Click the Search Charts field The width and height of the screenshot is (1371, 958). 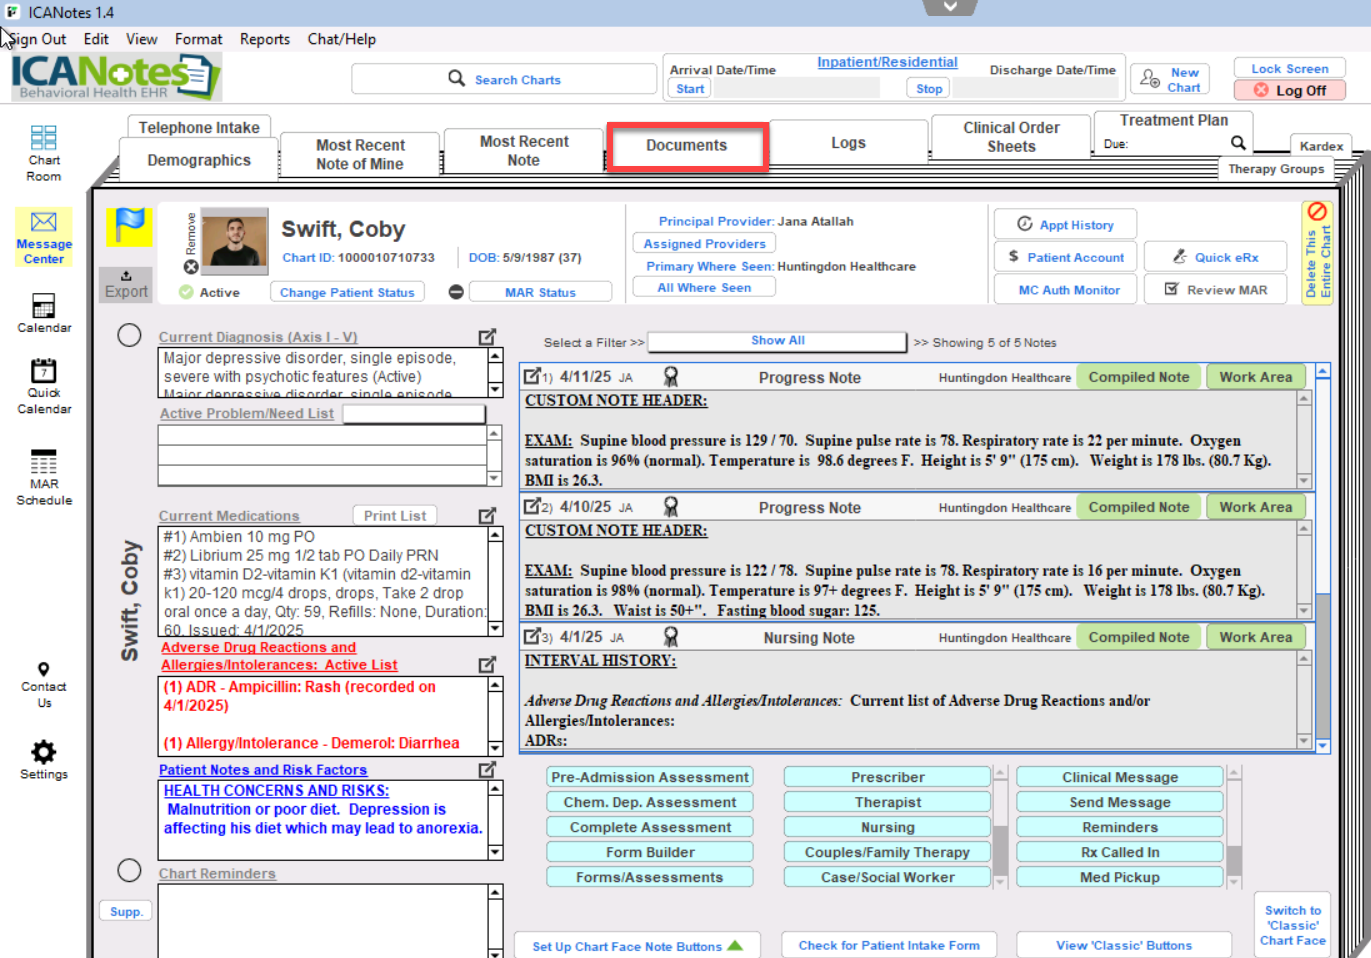pyautogui.click(x=504, y=79)
